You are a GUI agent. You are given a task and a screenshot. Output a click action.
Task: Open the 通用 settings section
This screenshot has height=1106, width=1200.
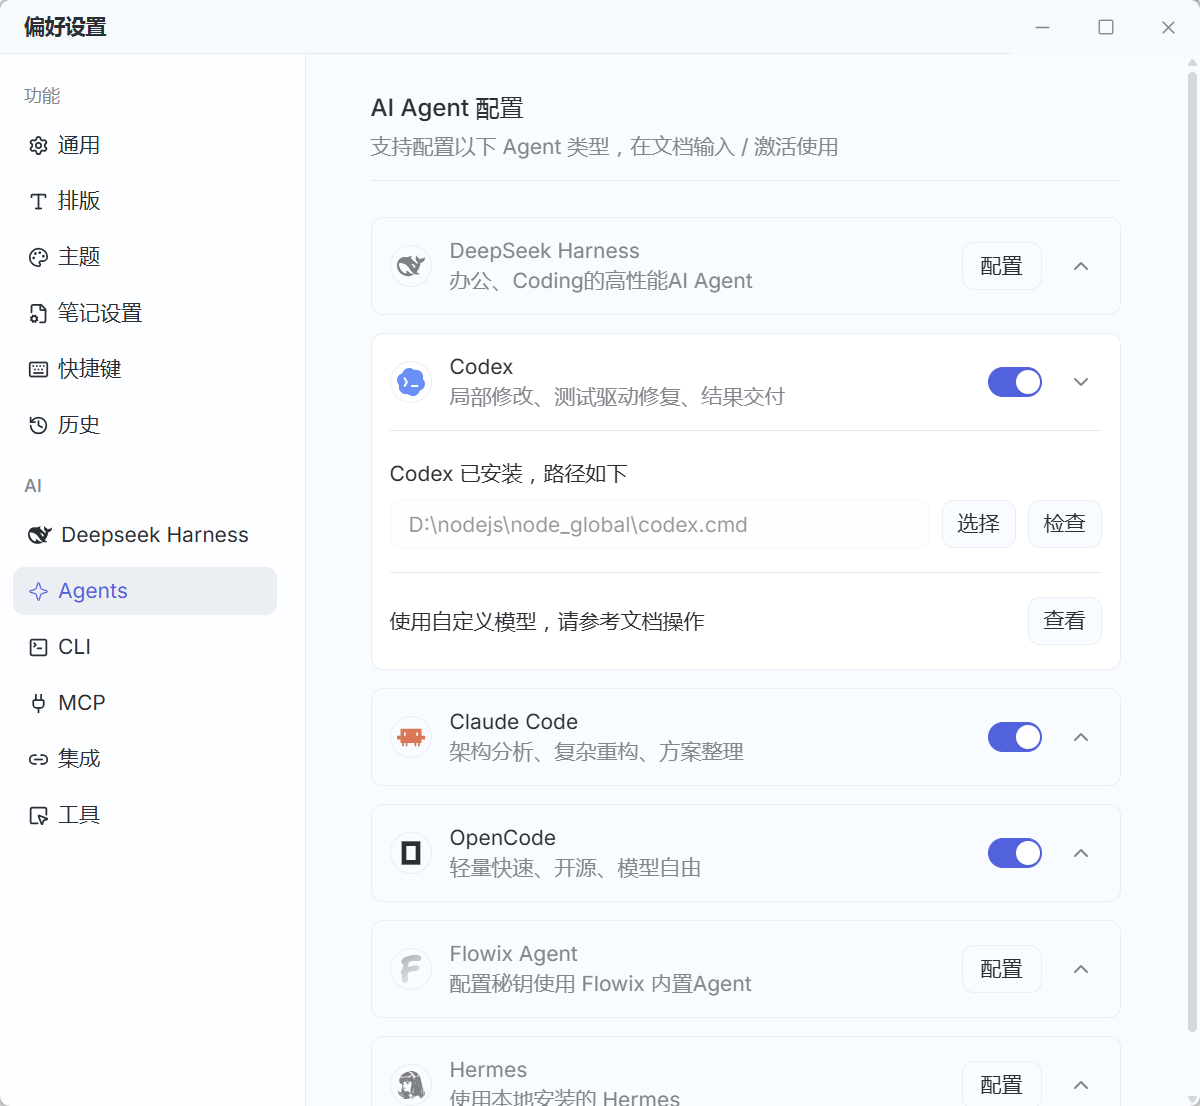coord(145,146)
